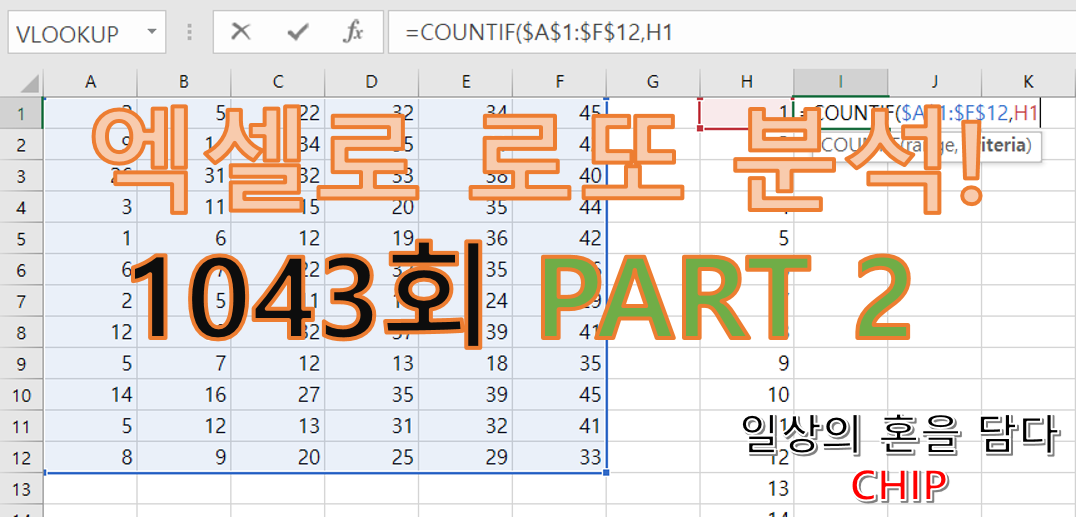Select column E header
The height and width of the screenshot is (518, 1076).
[x=465, y=82]
